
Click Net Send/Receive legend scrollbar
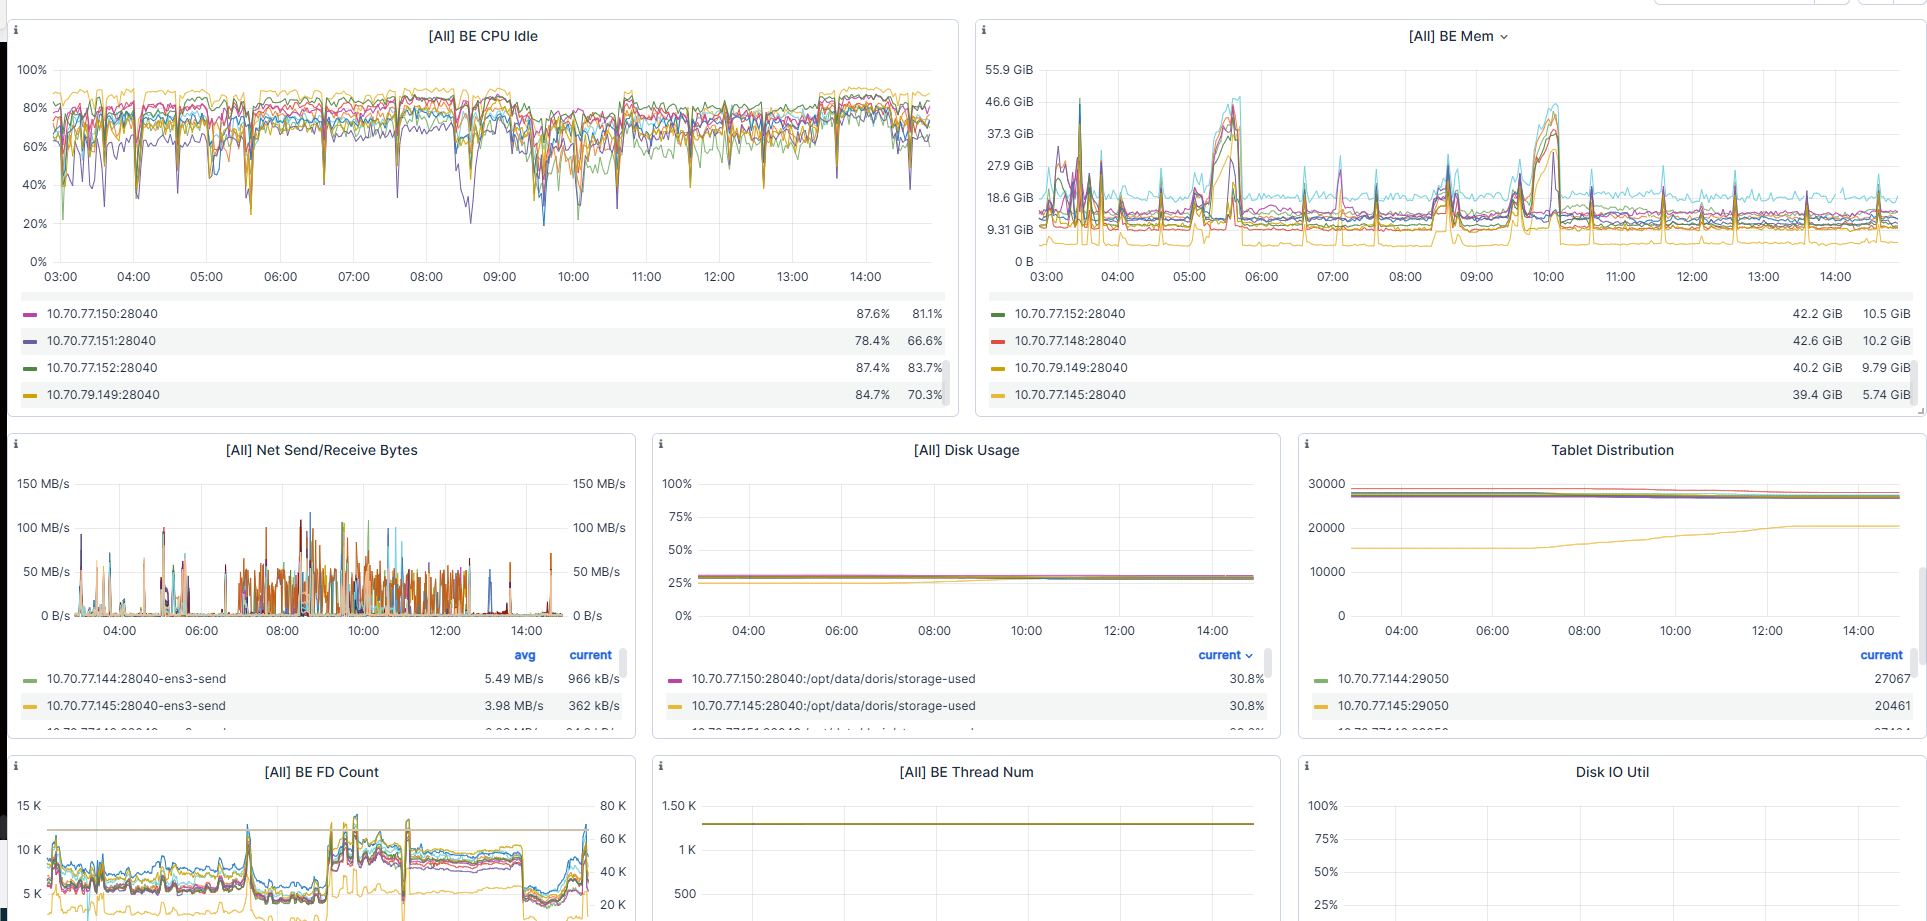623,663
